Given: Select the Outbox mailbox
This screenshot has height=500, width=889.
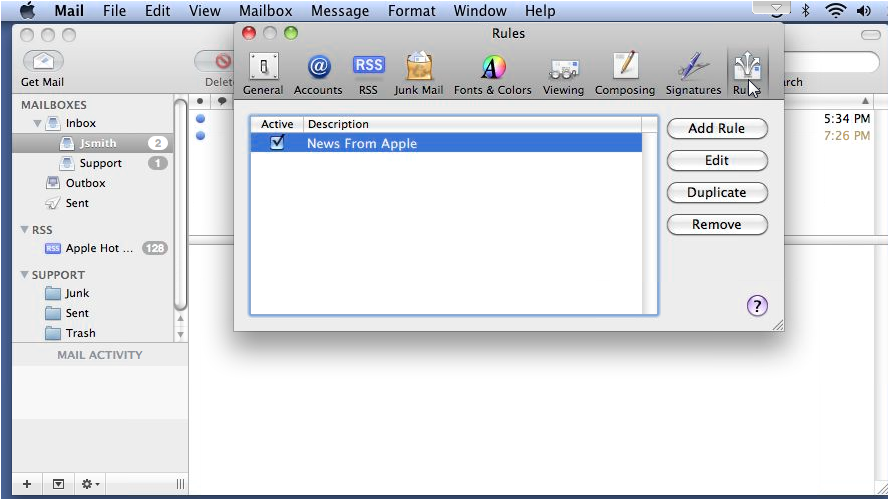Looking at the screenshot, I should click(x=92, y=183).
